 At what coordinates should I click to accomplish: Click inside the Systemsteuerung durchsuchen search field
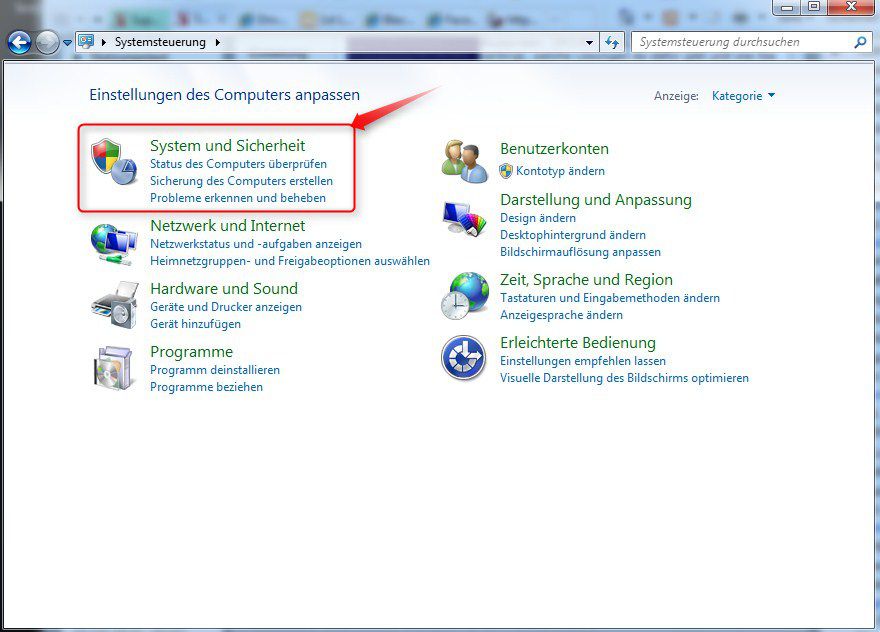click(x=740, y=42)
